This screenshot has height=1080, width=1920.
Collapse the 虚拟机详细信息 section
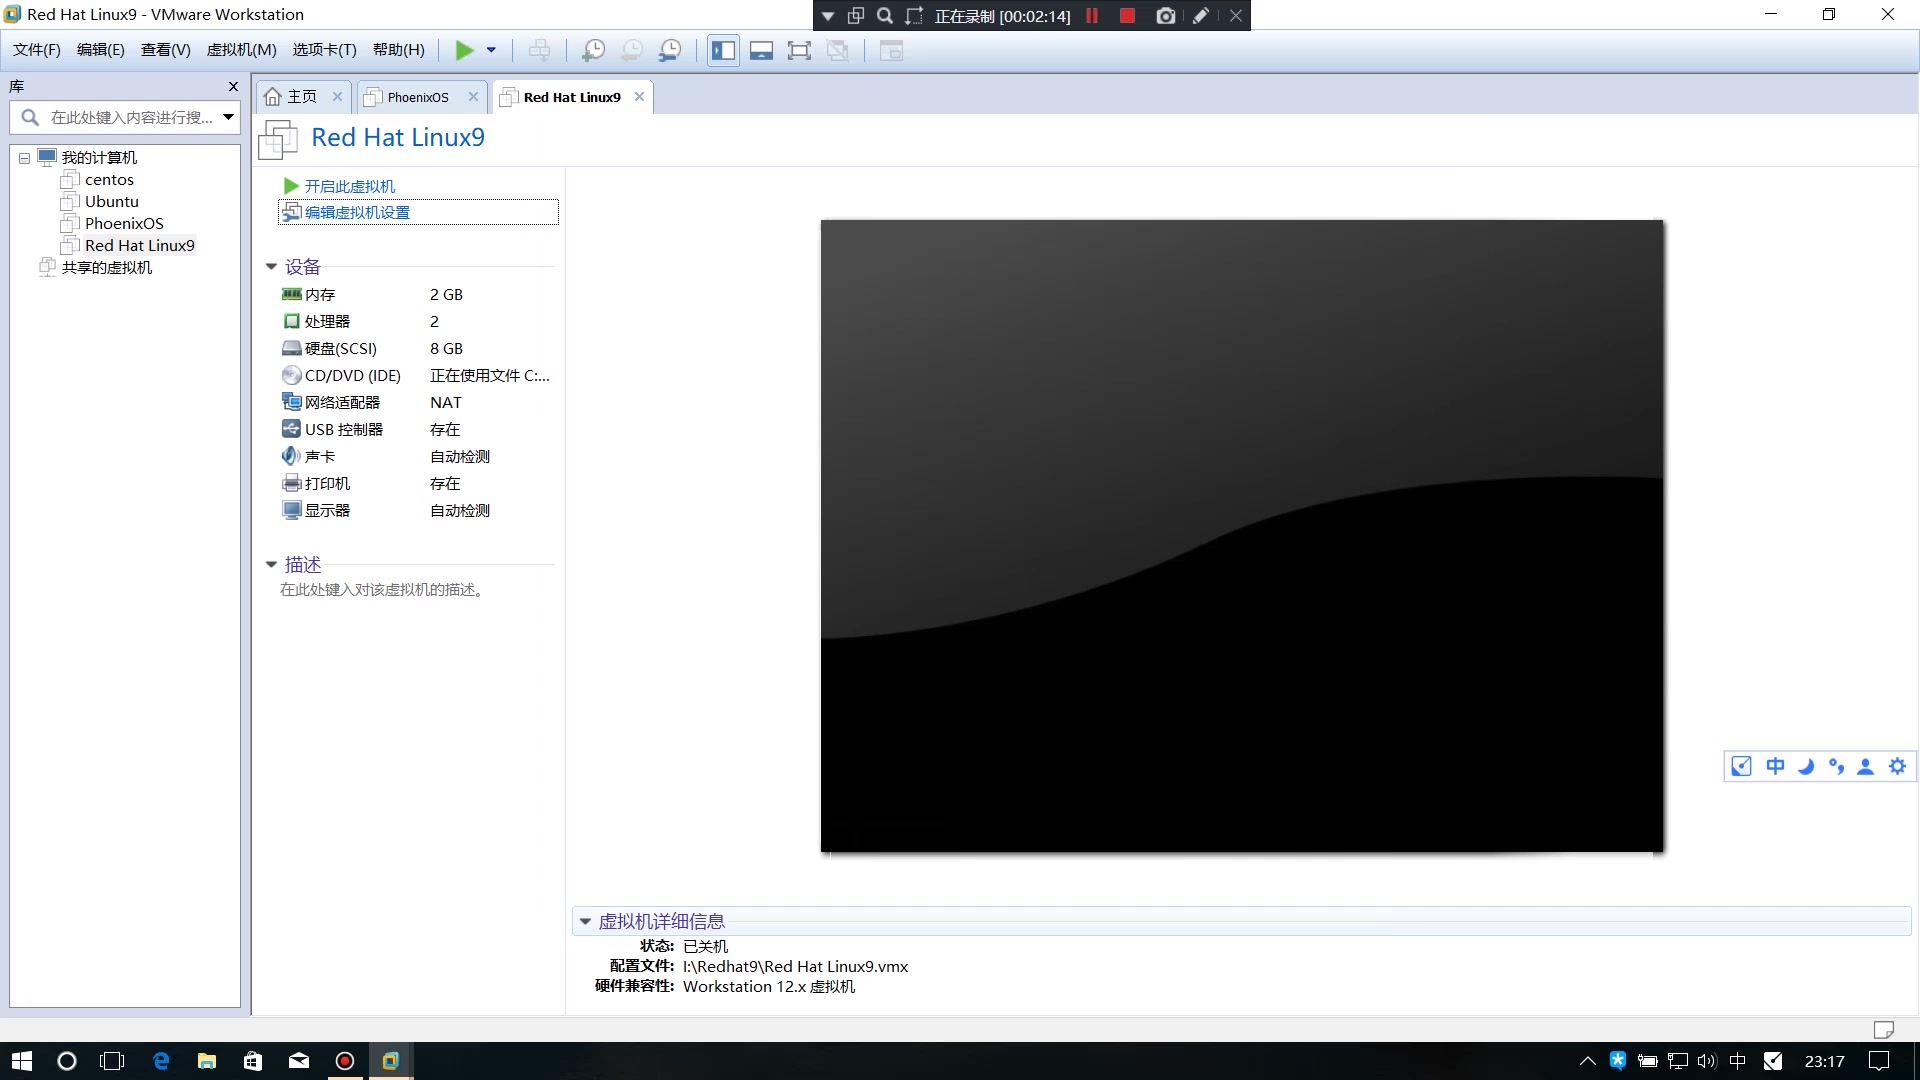point(585,922)
